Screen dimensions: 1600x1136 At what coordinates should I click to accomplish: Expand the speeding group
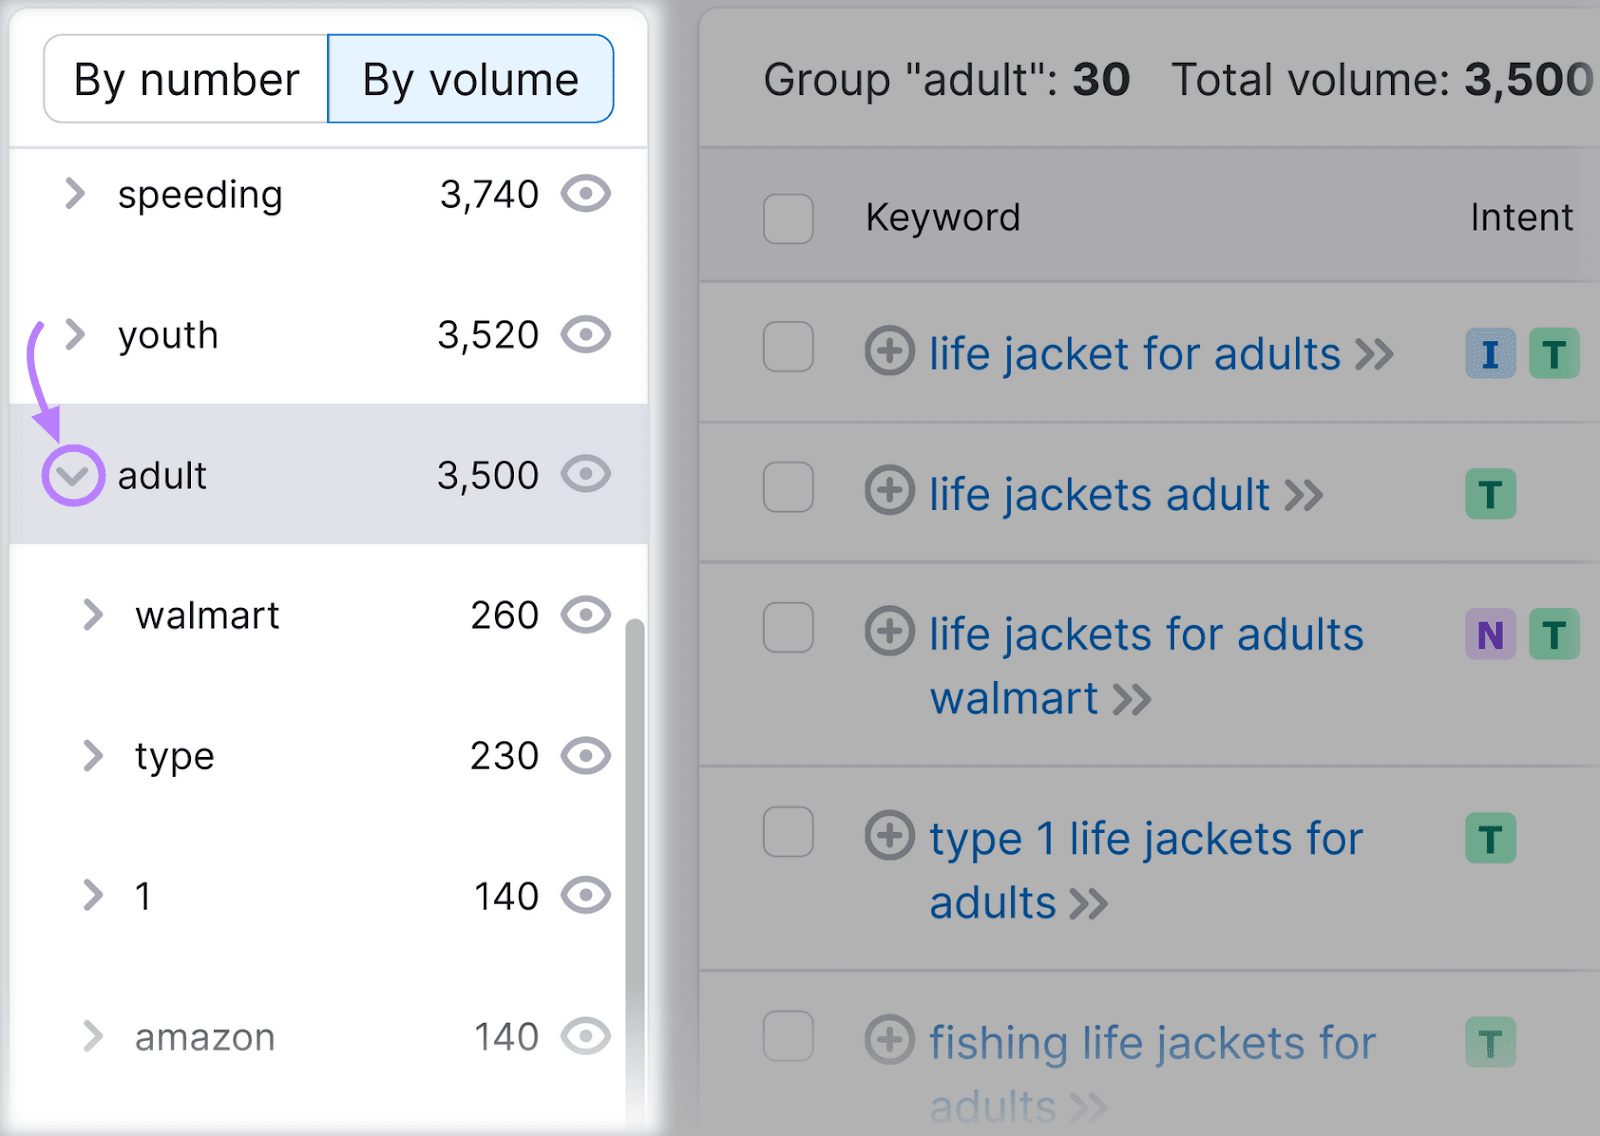click(x=75, y=194)
